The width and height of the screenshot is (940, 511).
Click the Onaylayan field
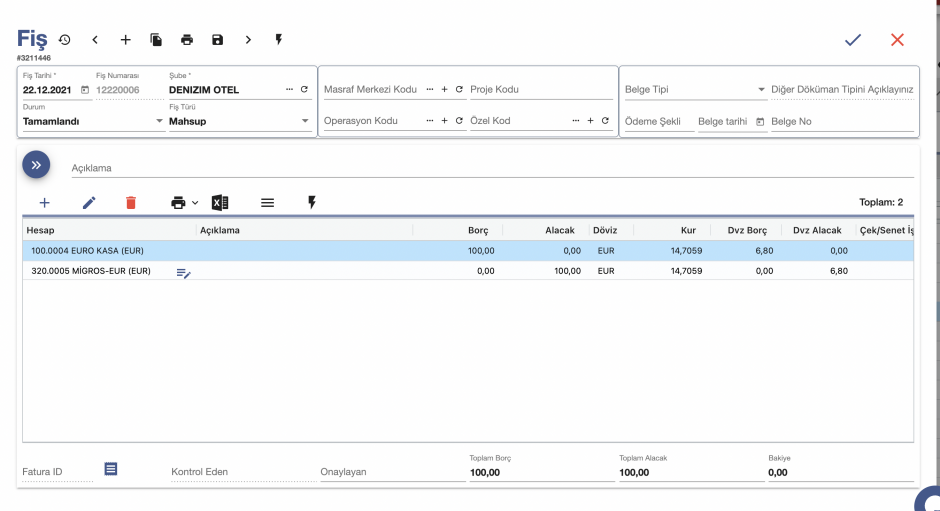(x=393, y=471)
